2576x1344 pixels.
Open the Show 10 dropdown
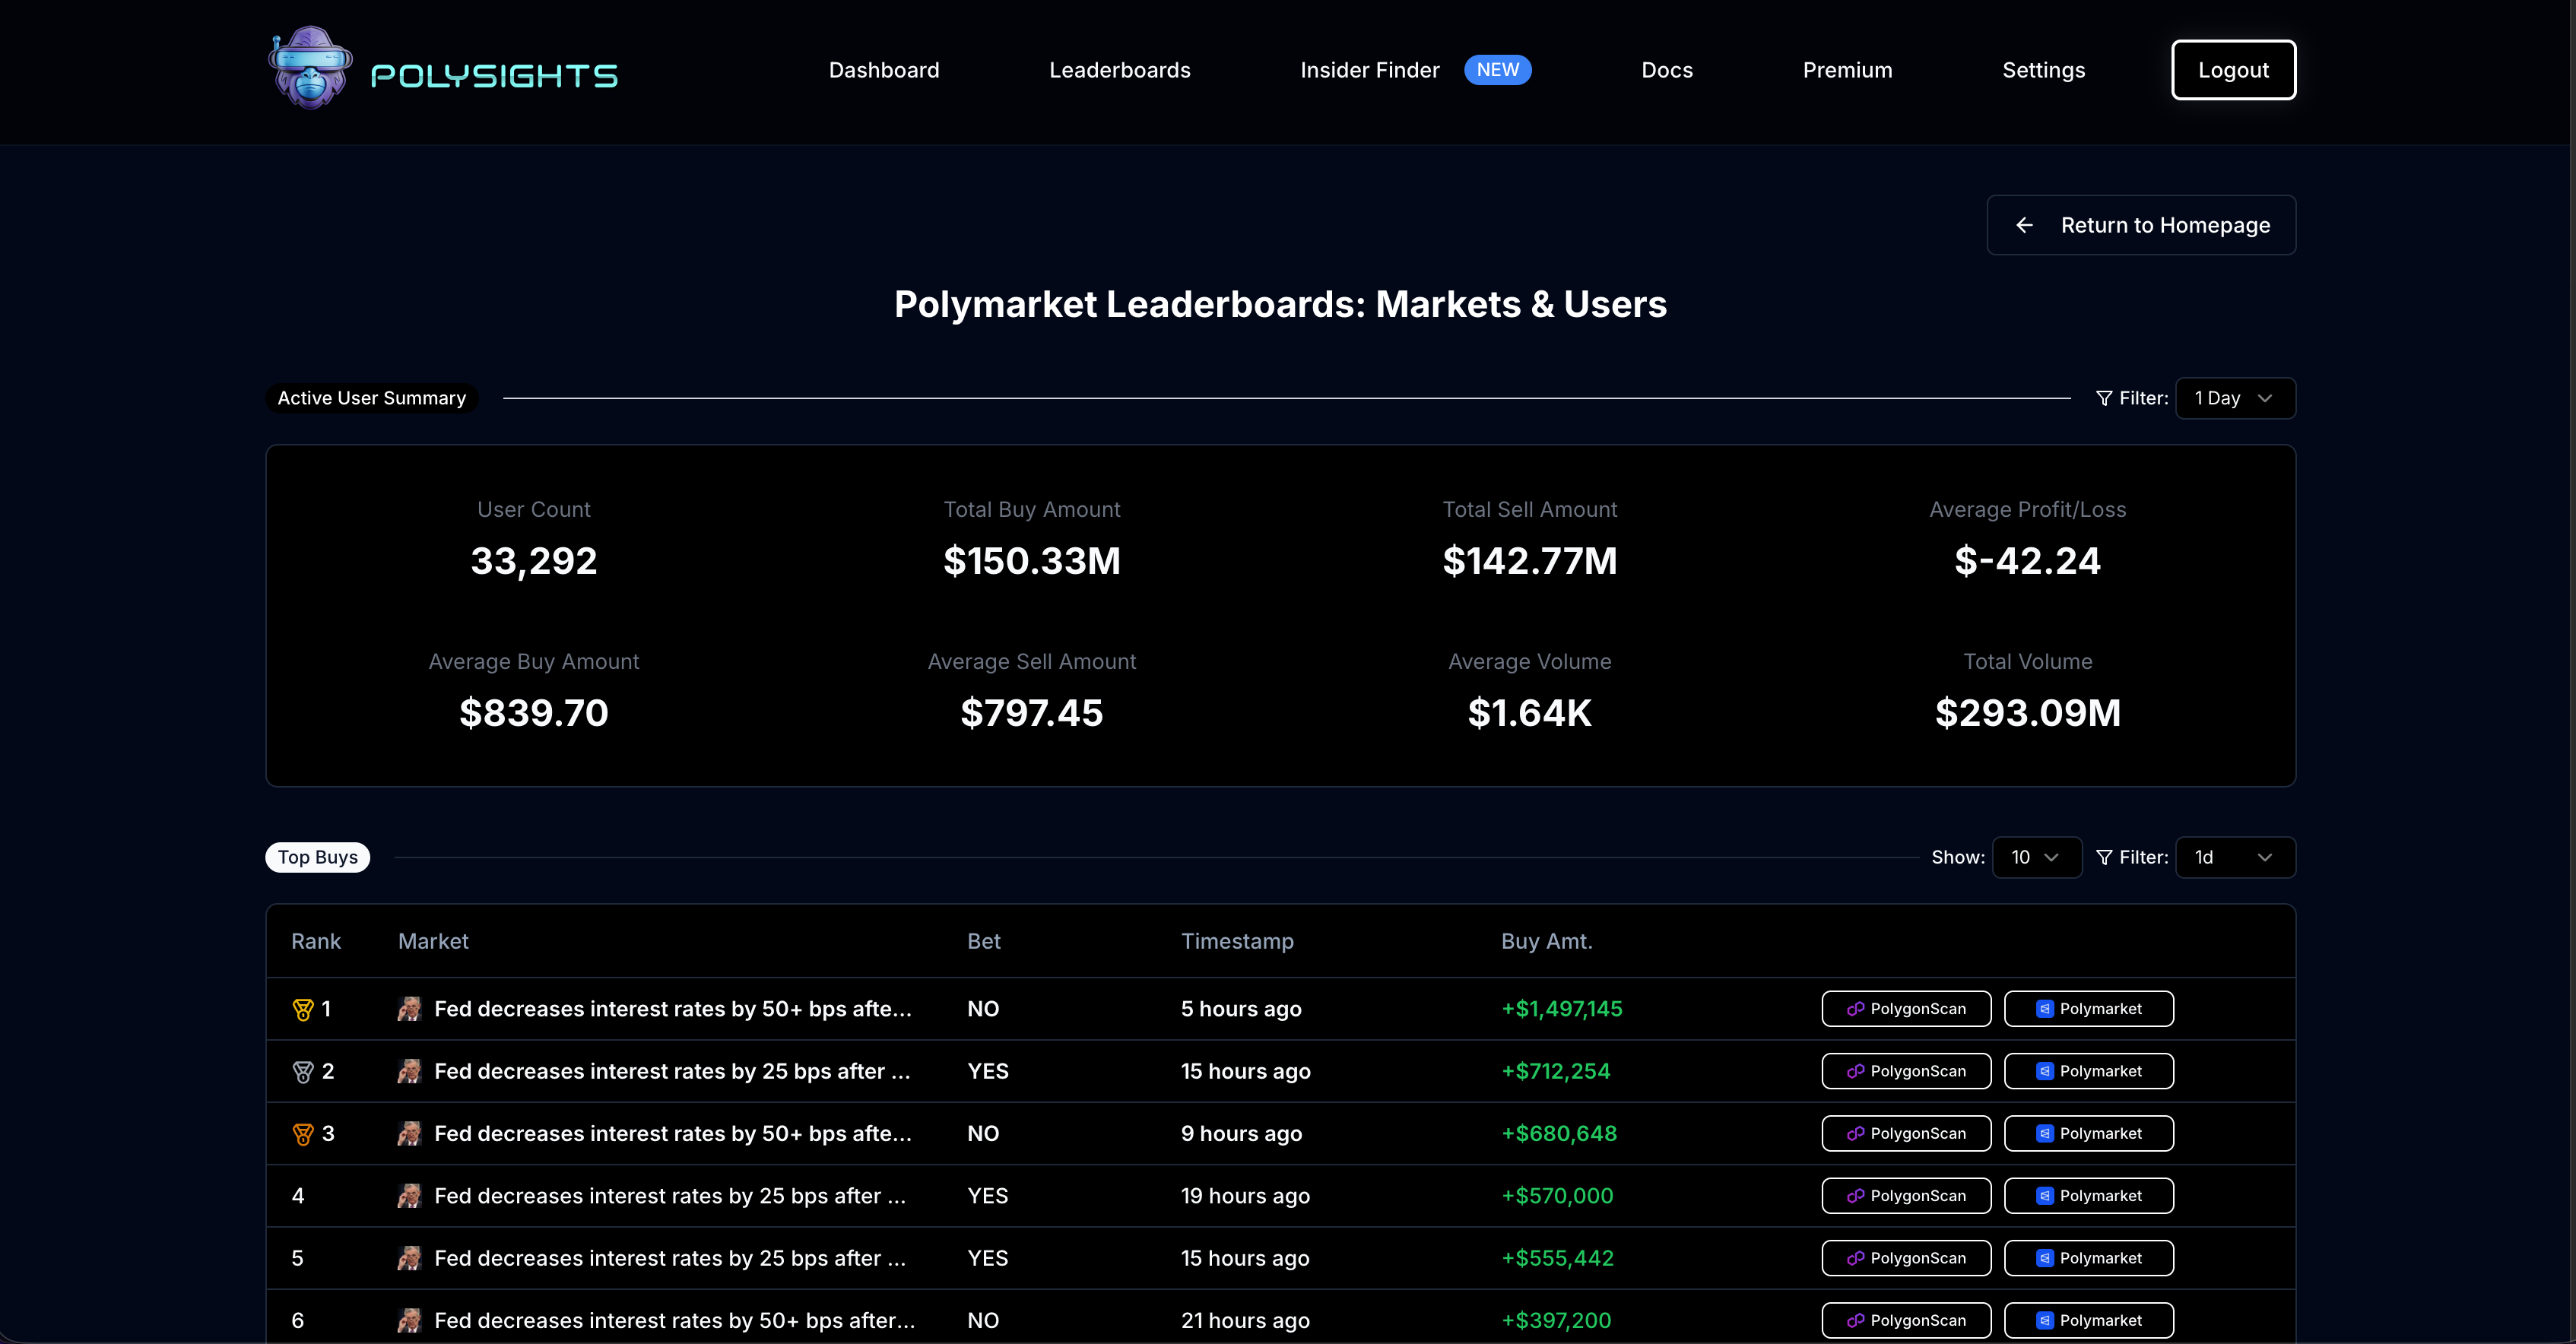tap(2037, 857)
